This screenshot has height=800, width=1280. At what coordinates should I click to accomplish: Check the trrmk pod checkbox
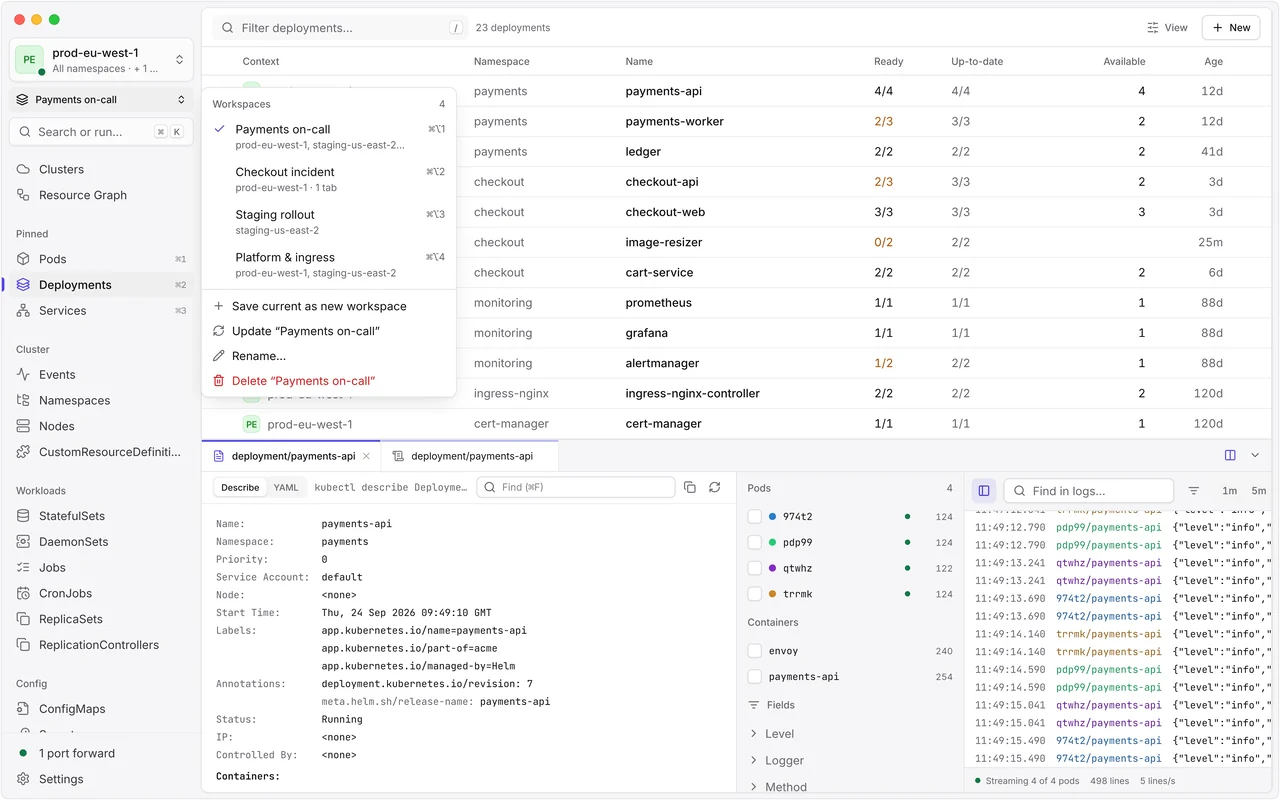click(x=755, y=594)
